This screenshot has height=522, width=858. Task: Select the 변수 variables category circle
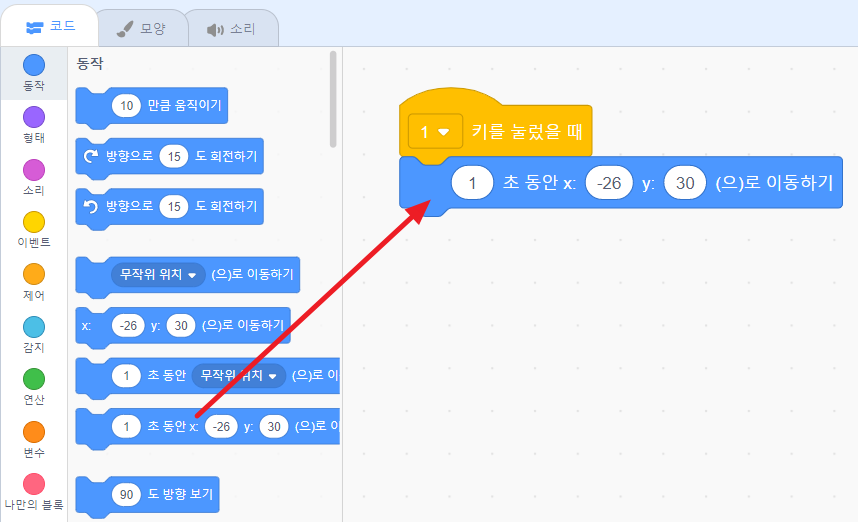34,432
